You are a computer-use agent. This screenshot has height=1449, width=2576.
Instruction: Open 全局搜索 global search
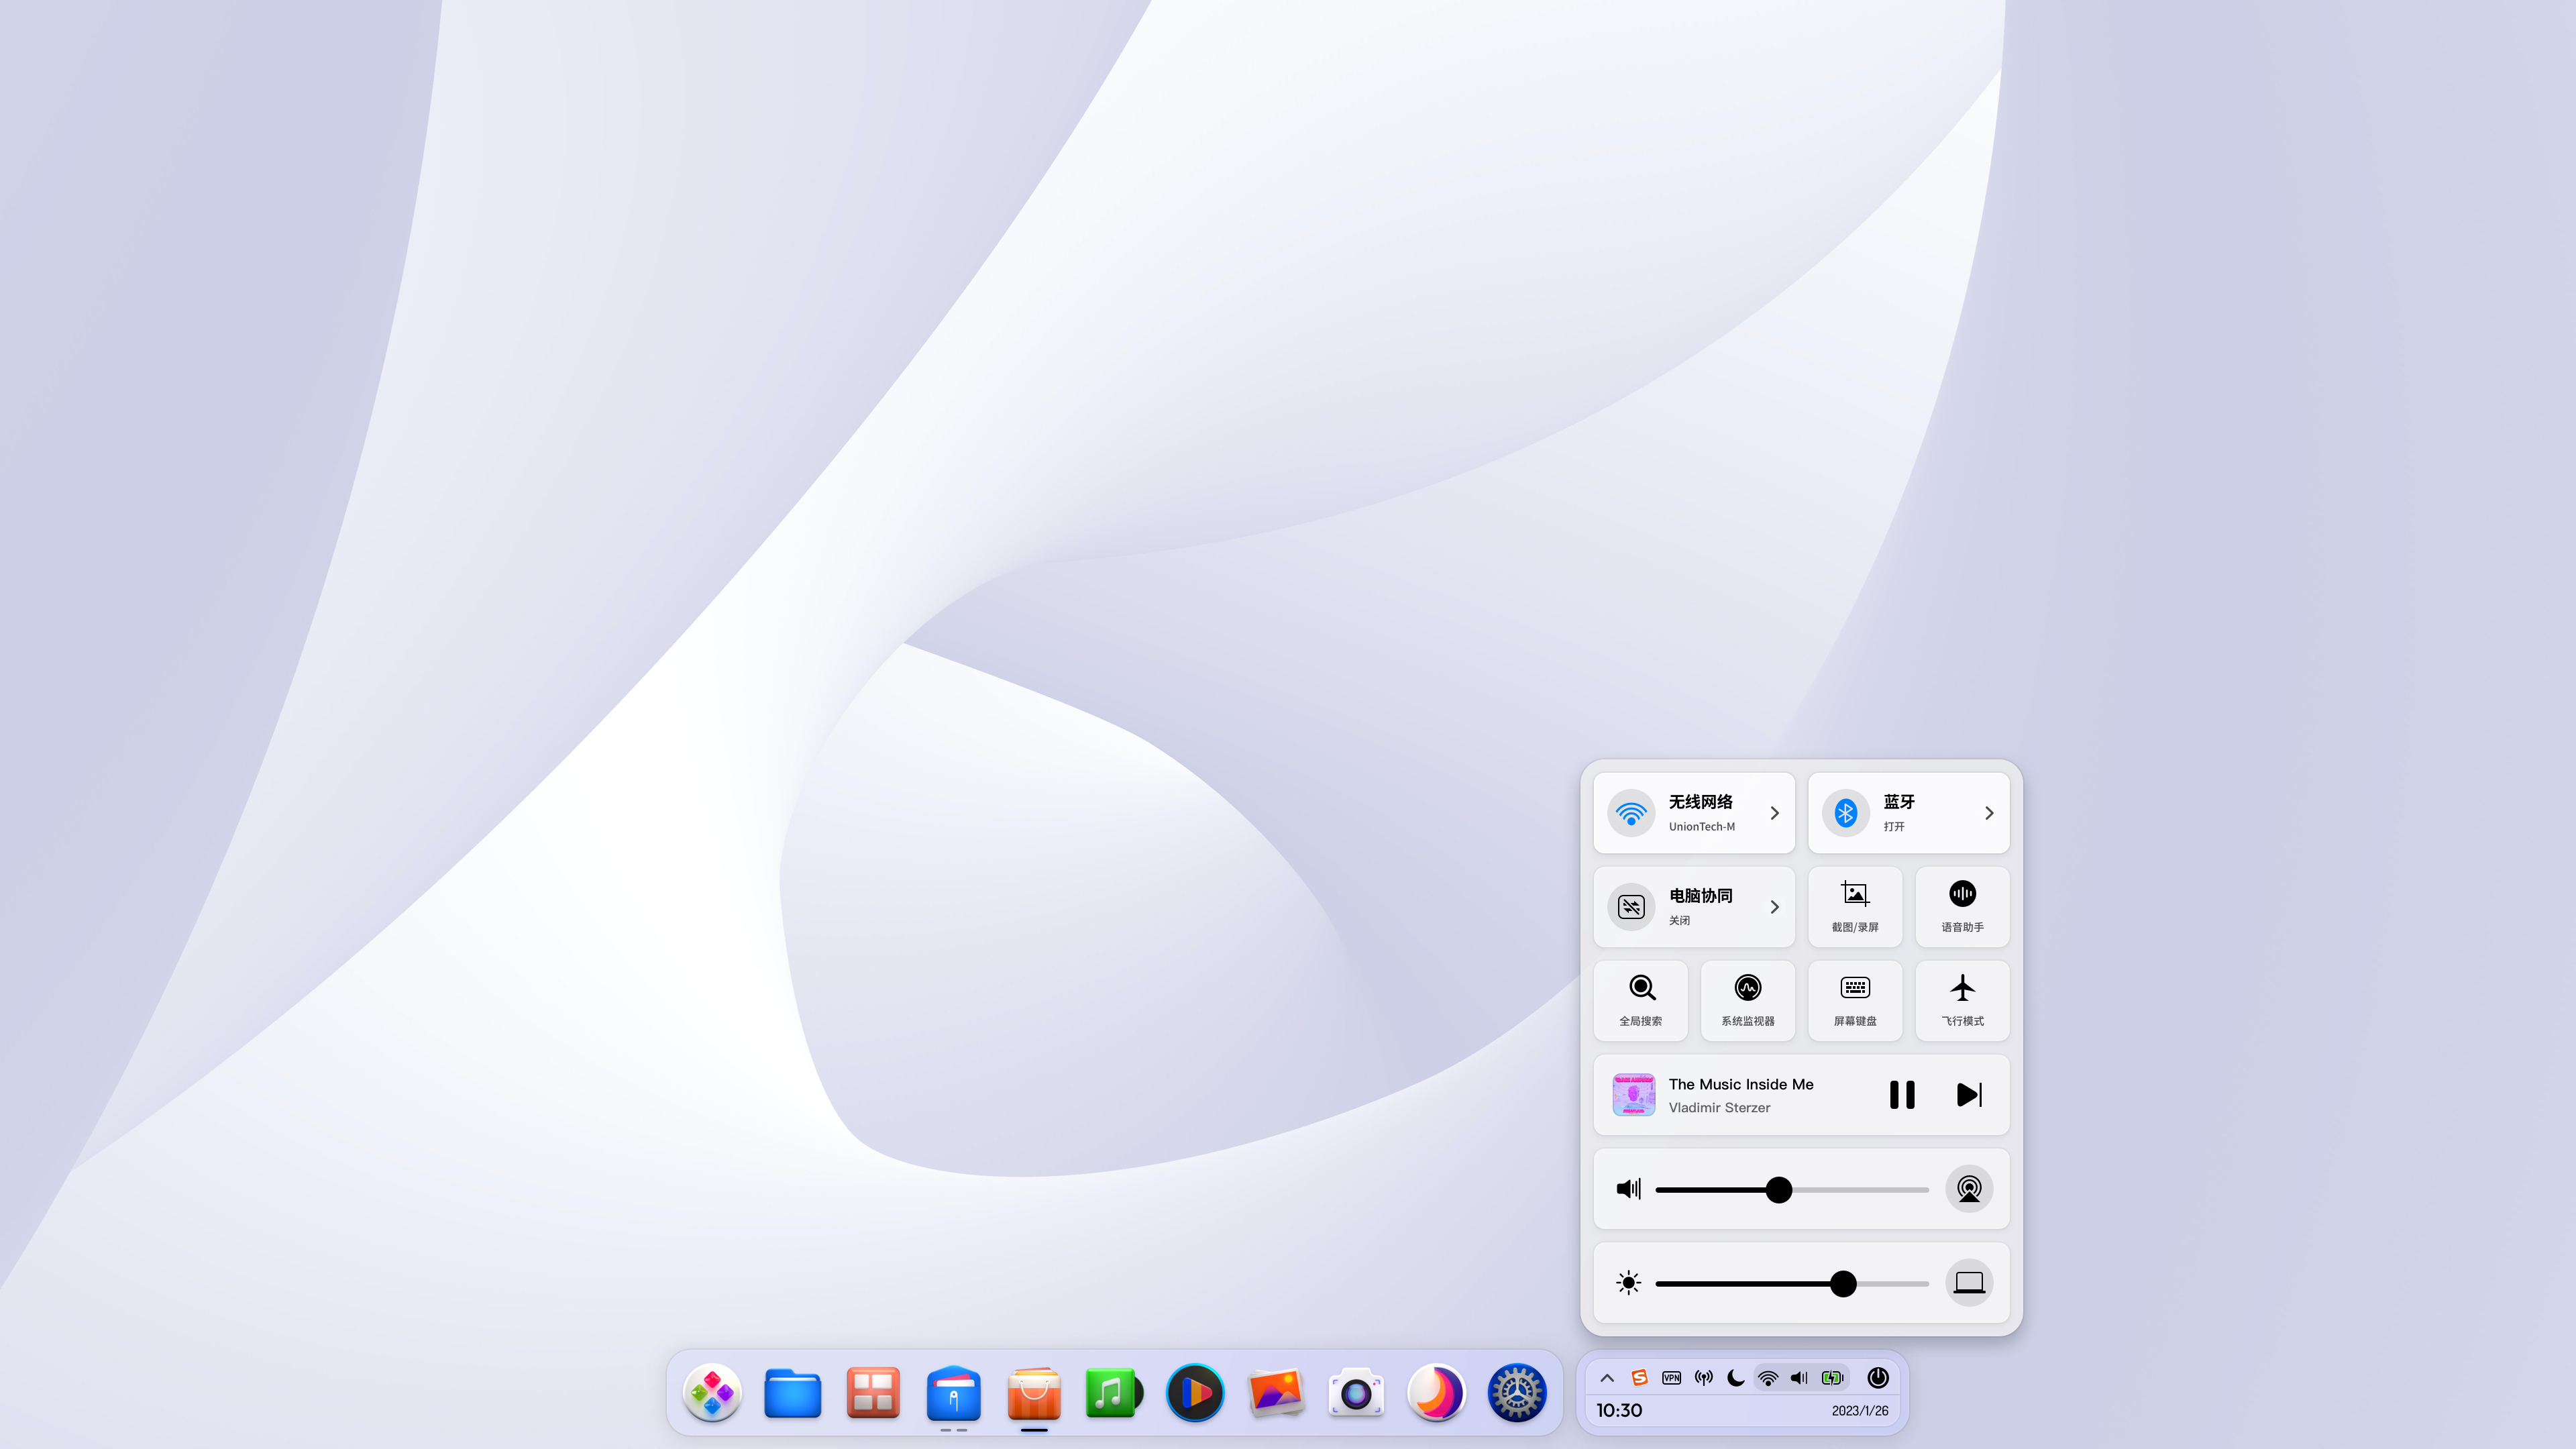1641,1001
